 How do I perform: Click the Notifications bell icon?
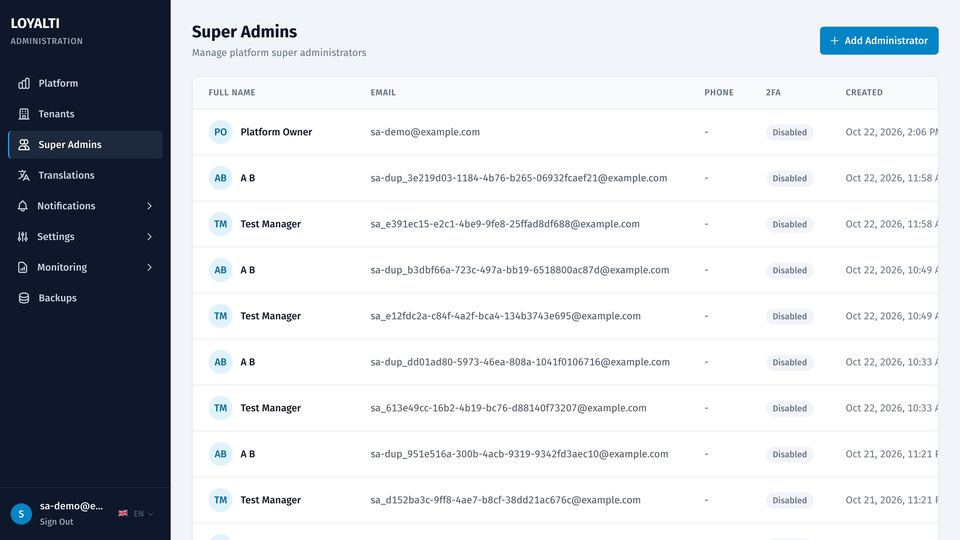[x=23, y=206]
